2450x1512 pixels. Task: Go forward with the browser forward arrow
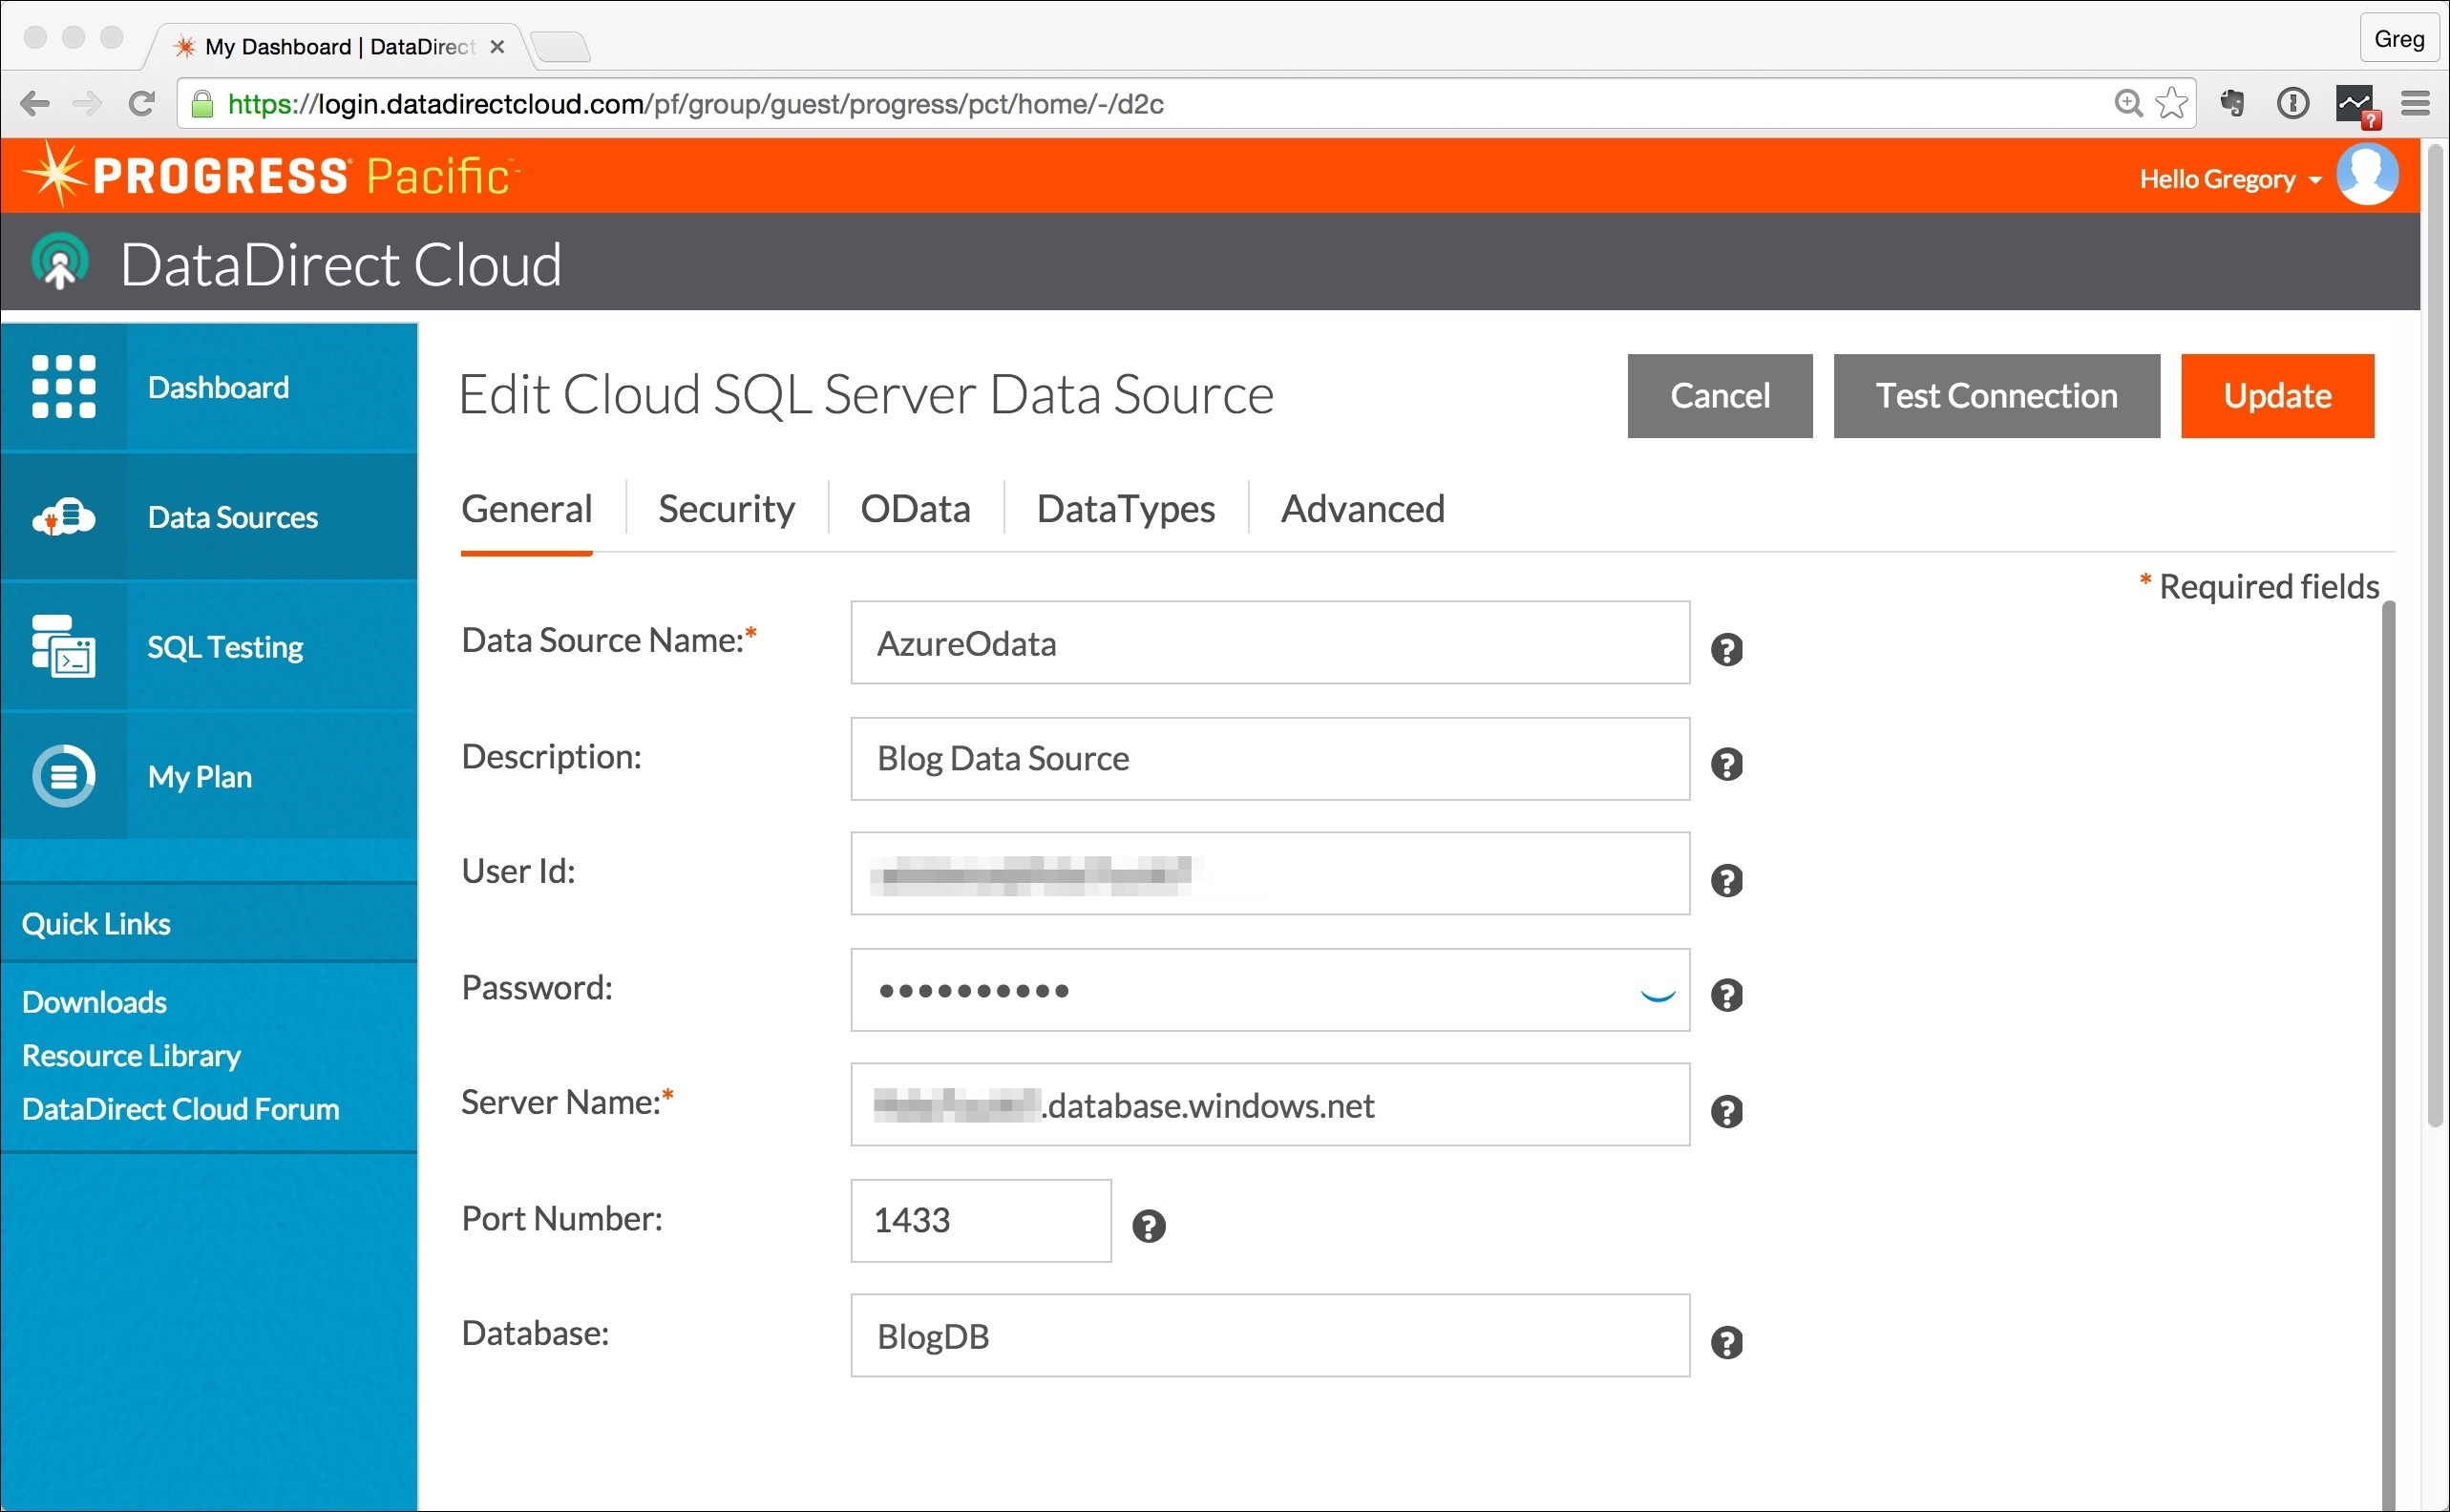tap(88, 103)
